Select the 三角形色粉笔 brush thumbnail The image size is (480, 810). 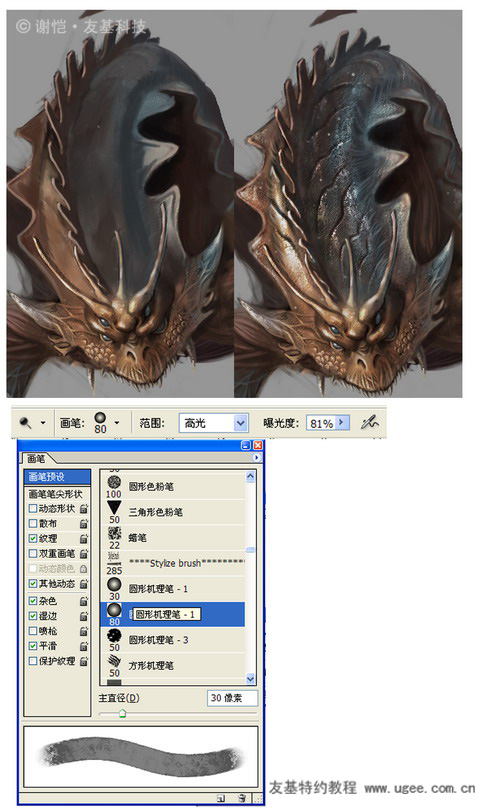(x=114, y=508)
